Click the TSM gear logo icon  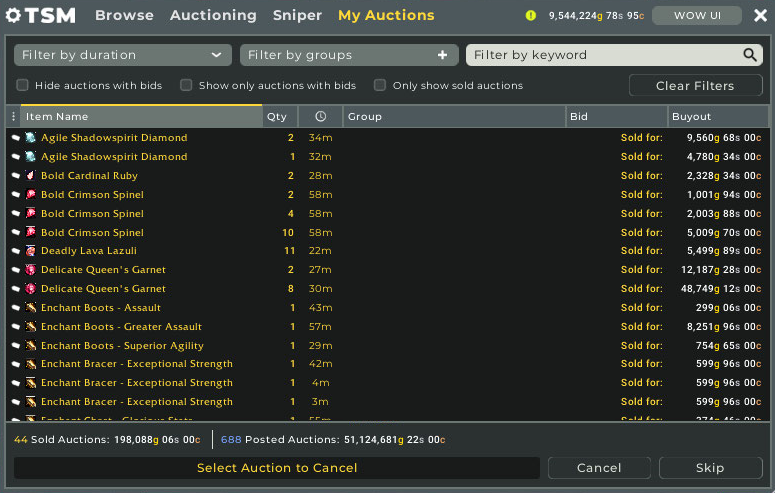click(x=14, y=15)
